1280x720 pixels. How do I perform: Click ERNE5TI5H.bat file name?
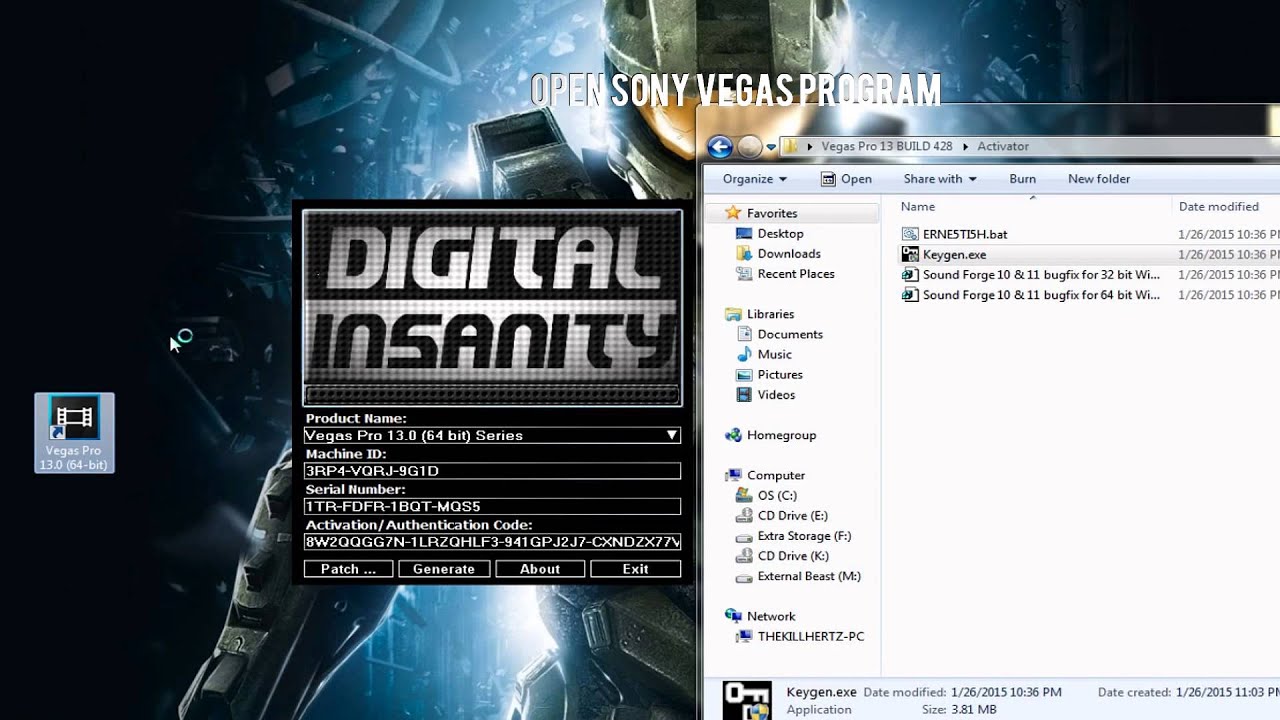965,234
